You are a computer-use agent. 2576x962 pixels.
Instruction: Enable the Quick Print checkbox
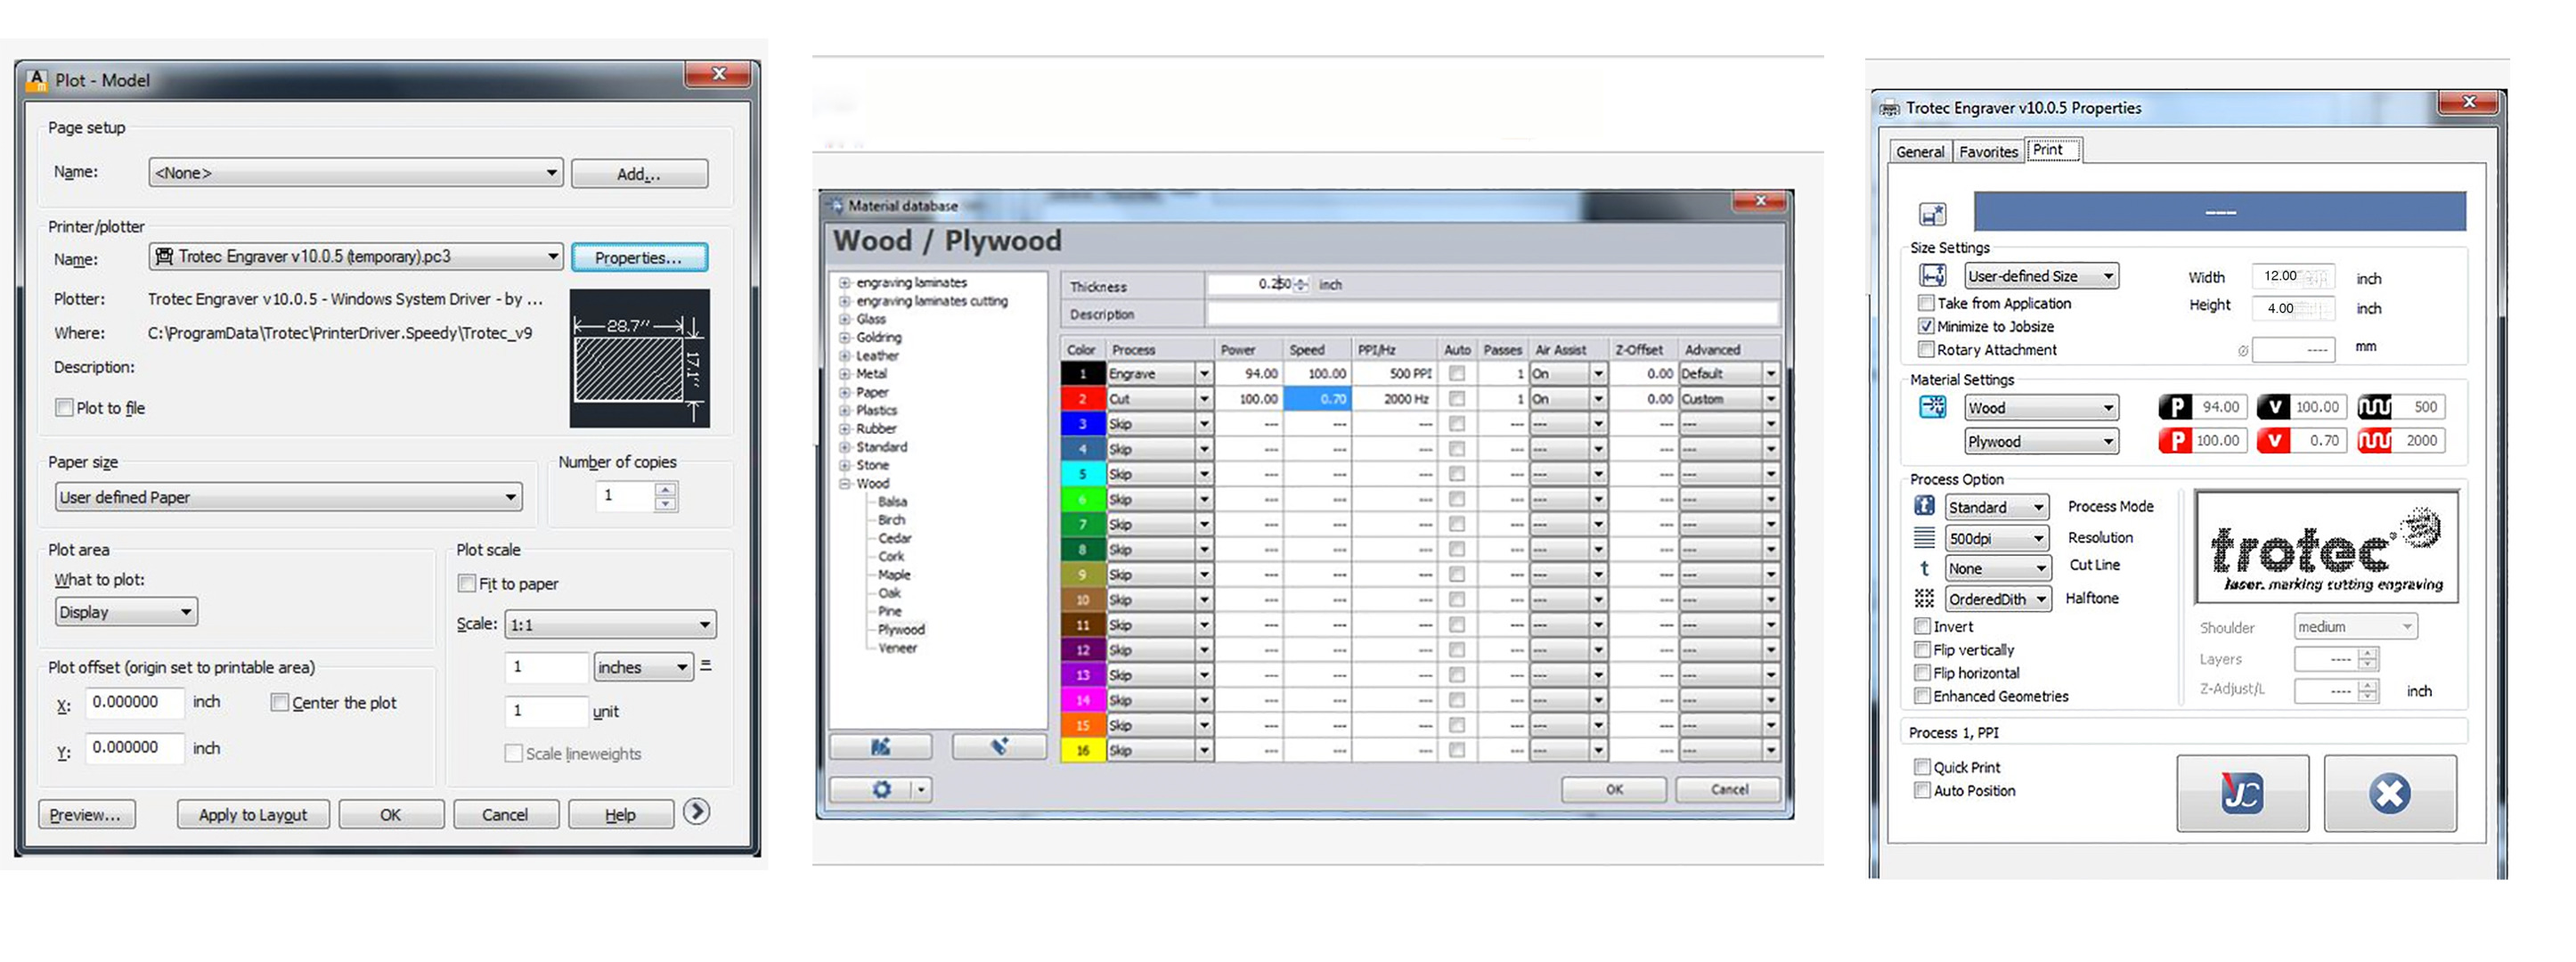click(x=1921, y=767)
